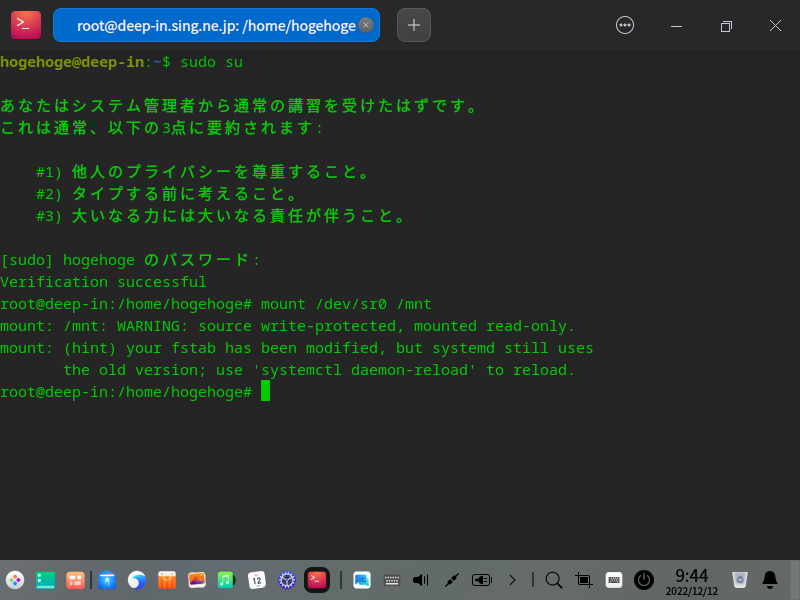
Task: Click the 'Verification successful' line
Action: pos(103,282)
